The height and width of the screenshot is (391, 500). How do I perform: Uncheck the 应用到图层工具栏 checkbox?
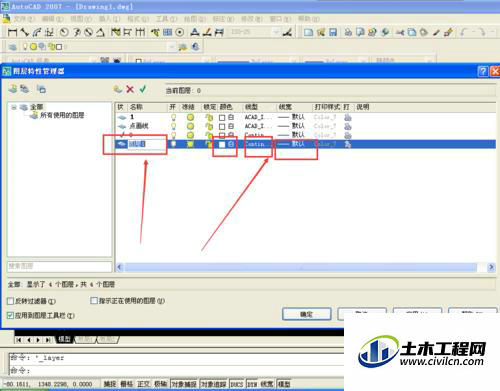pyautogui.click(x=10, y=315)
